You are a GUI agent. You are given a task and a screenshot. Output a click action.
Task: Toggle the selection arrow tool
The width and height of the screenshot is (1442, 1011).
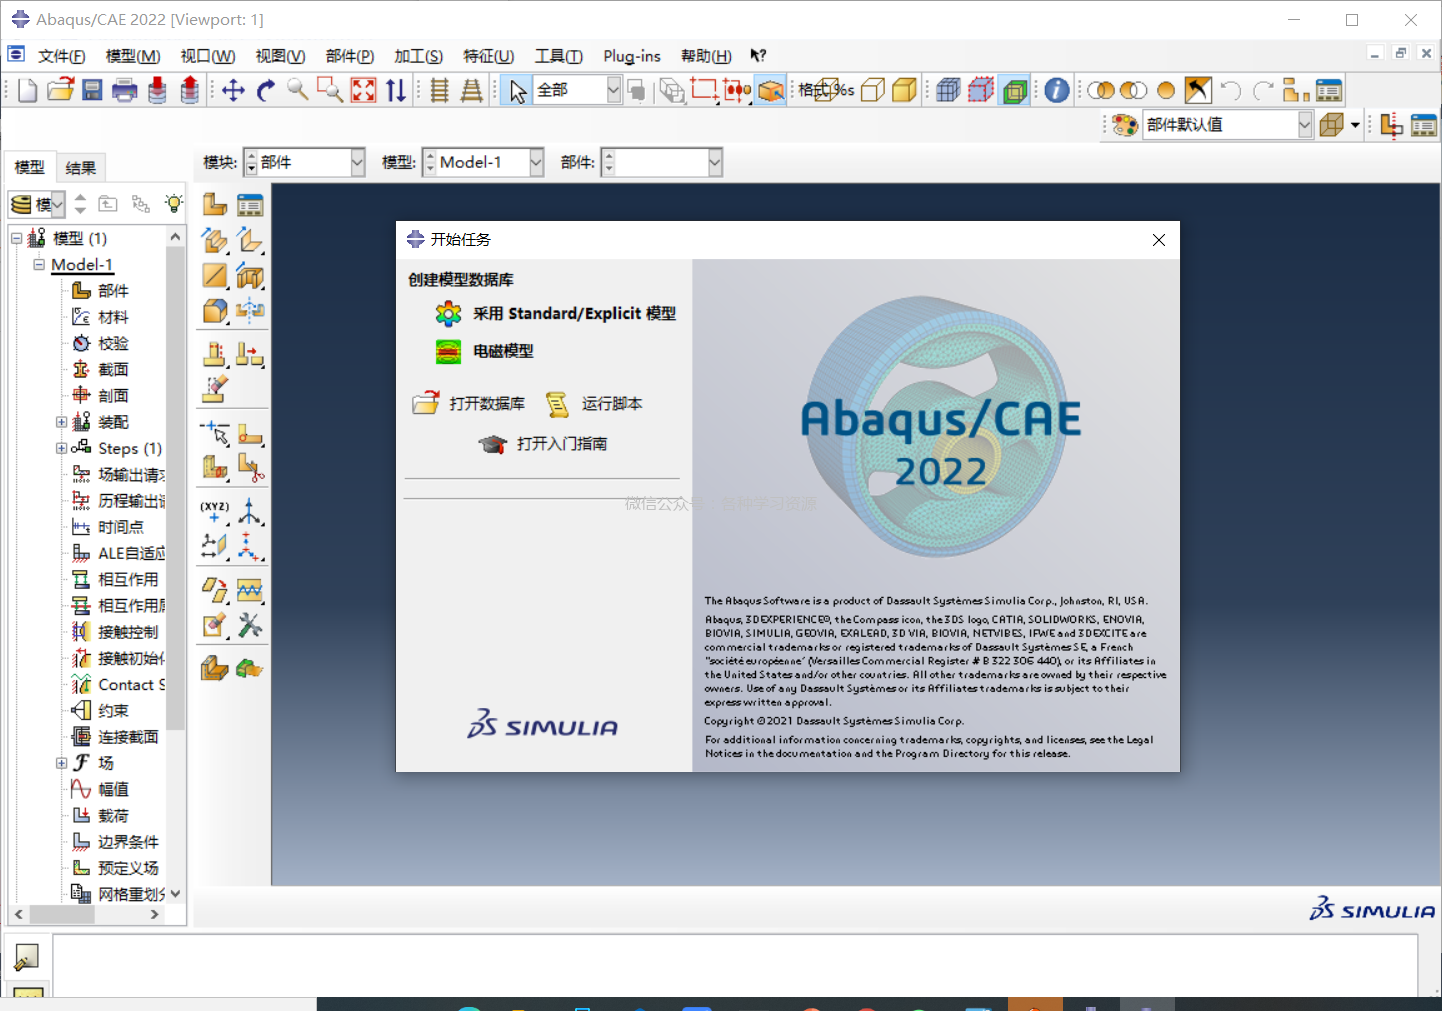pyautogui.click(x=517, y=91)
